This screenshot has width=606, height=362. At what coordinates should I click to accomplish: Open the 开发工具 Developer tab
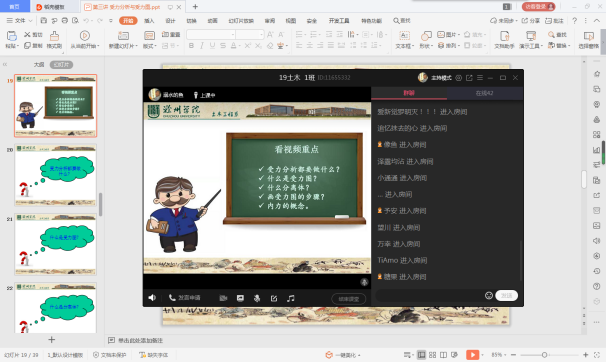[x=339, y=20]
